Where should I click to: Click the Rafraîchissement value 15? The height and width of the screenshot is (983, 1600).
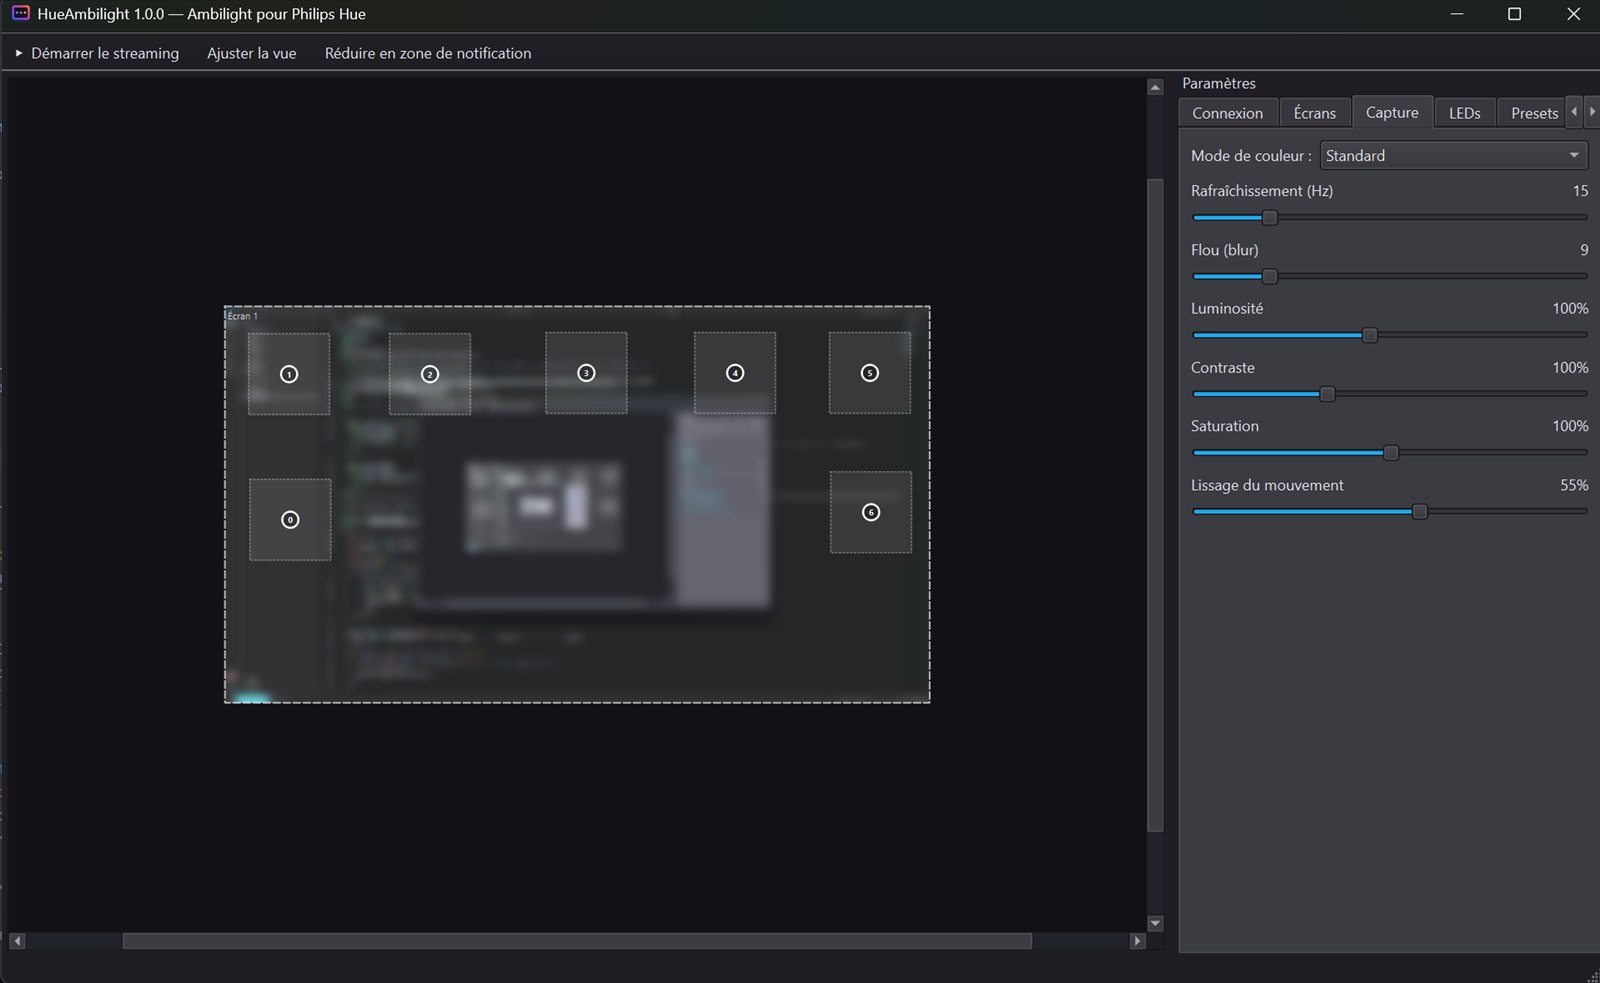tap(1580, 191)
